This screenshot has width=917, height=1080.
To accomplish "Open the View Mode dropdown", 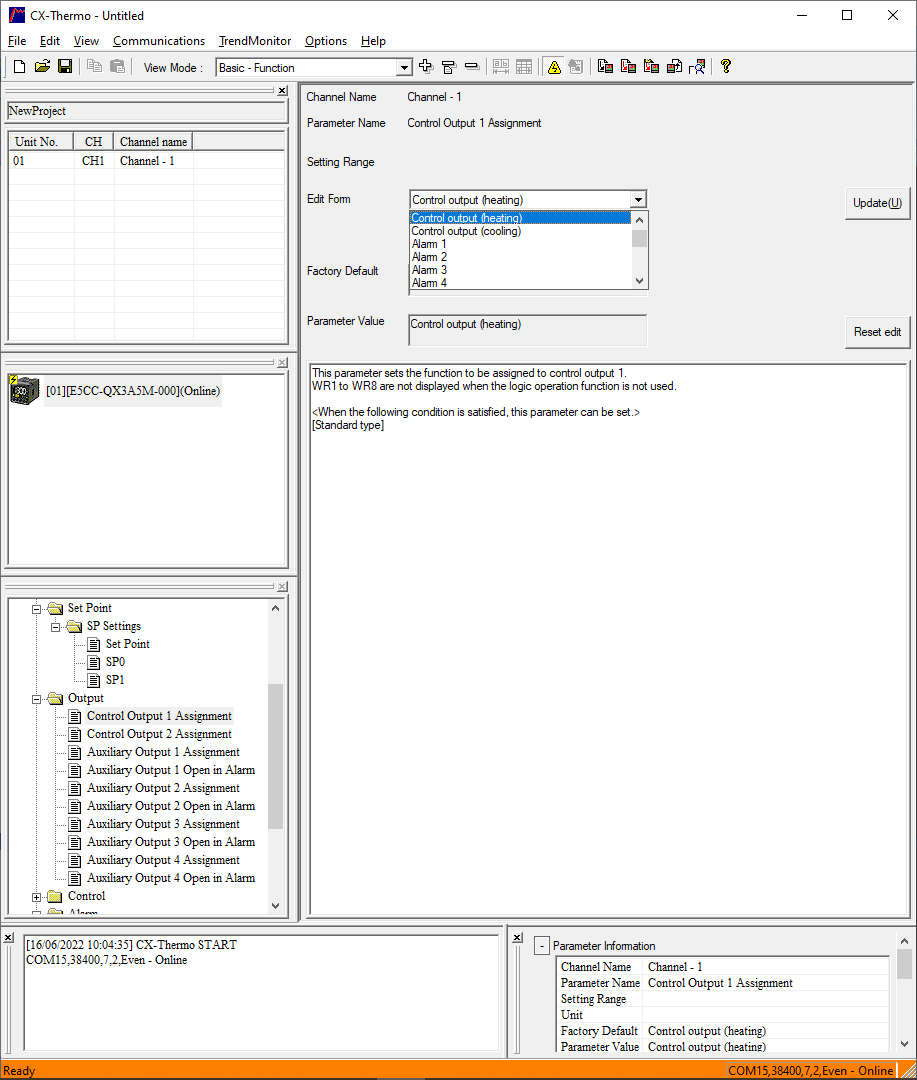I will tap(404, 68).
